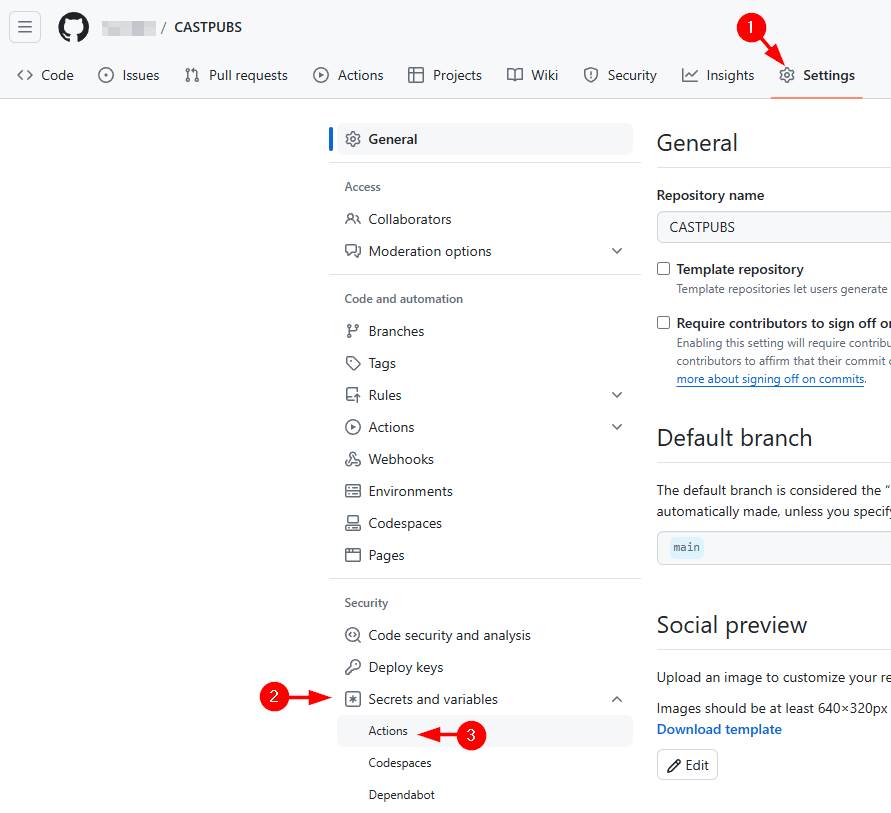Screen dimensions: 891x813
Task: Click the Branches icon in sidebar
Action: coord(352,331)
